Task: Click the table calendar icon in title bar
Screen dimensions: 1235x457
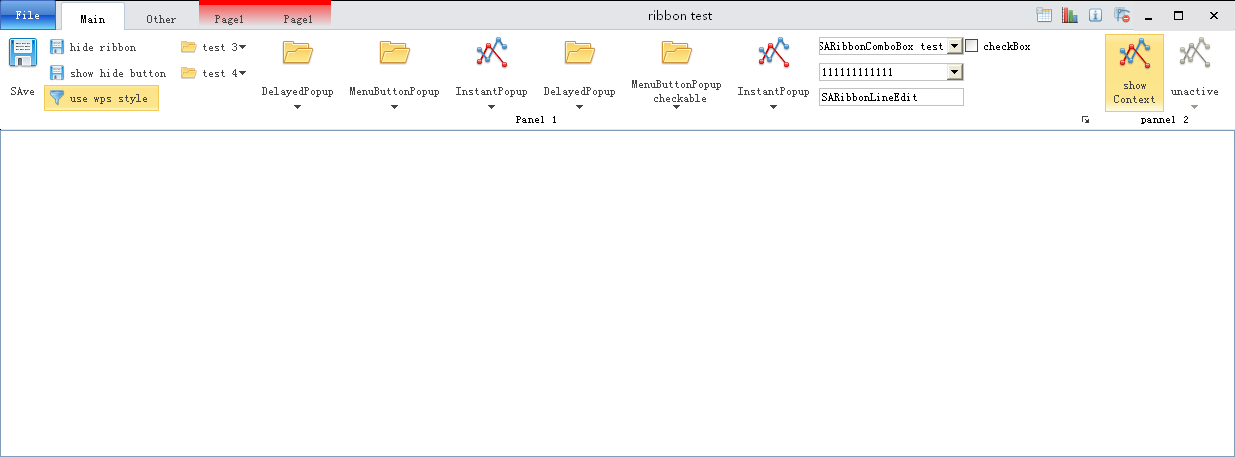Action: click(x=1044, y=16)
